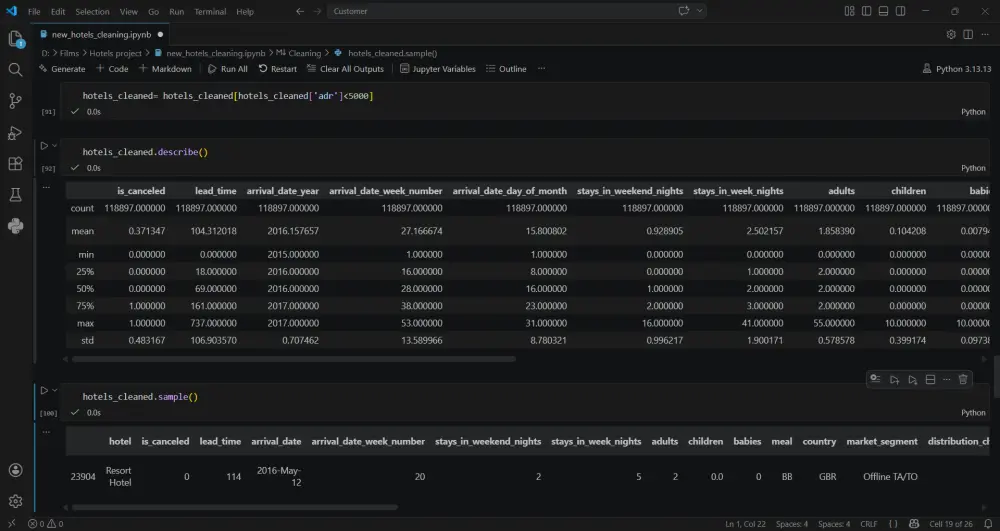
Task: Go back with the left arrow
Action: tap(300, 11)
